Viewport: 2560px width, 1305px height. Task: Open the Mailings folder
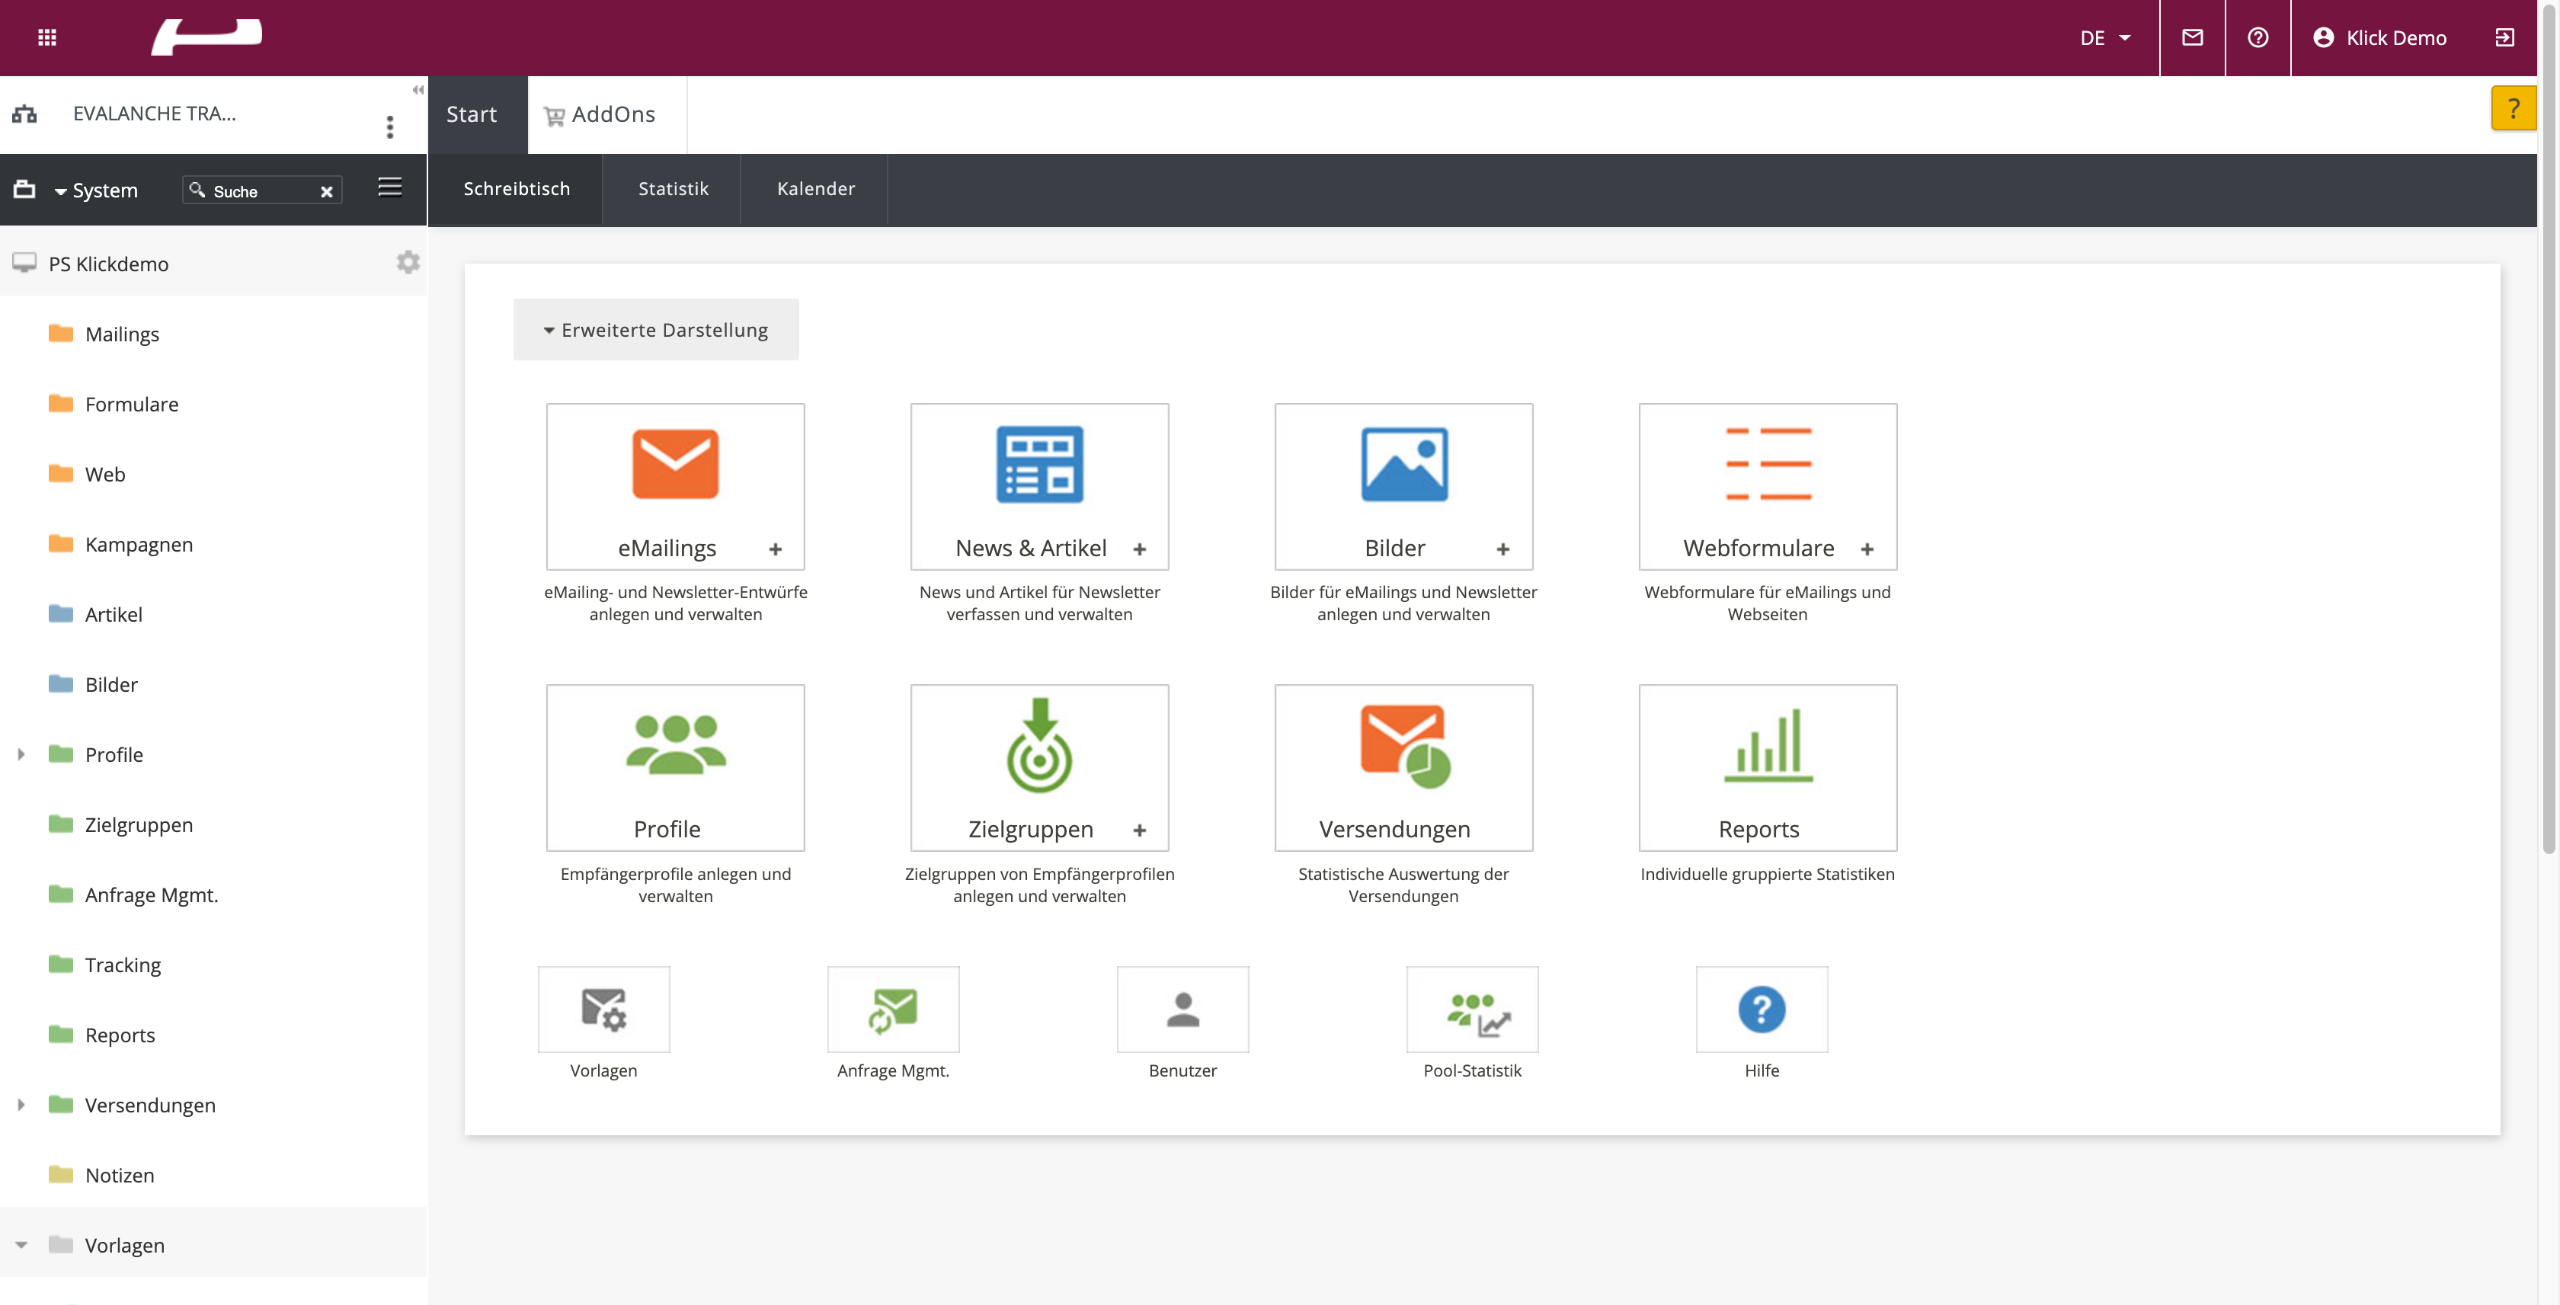(122, 334)
